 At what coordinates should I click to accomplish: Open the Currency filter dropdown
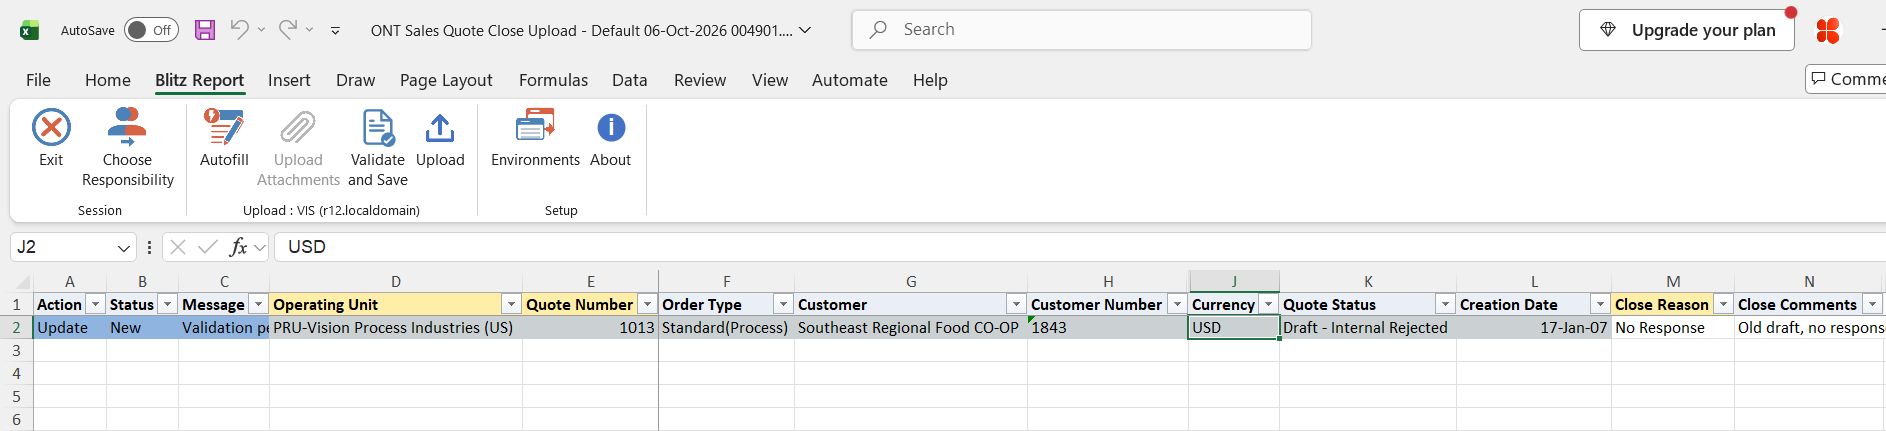[1269, 304]
